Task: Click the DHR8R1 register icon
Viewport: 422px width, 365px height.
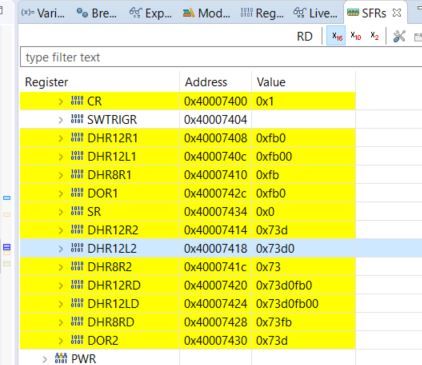Action: (77, 174)
